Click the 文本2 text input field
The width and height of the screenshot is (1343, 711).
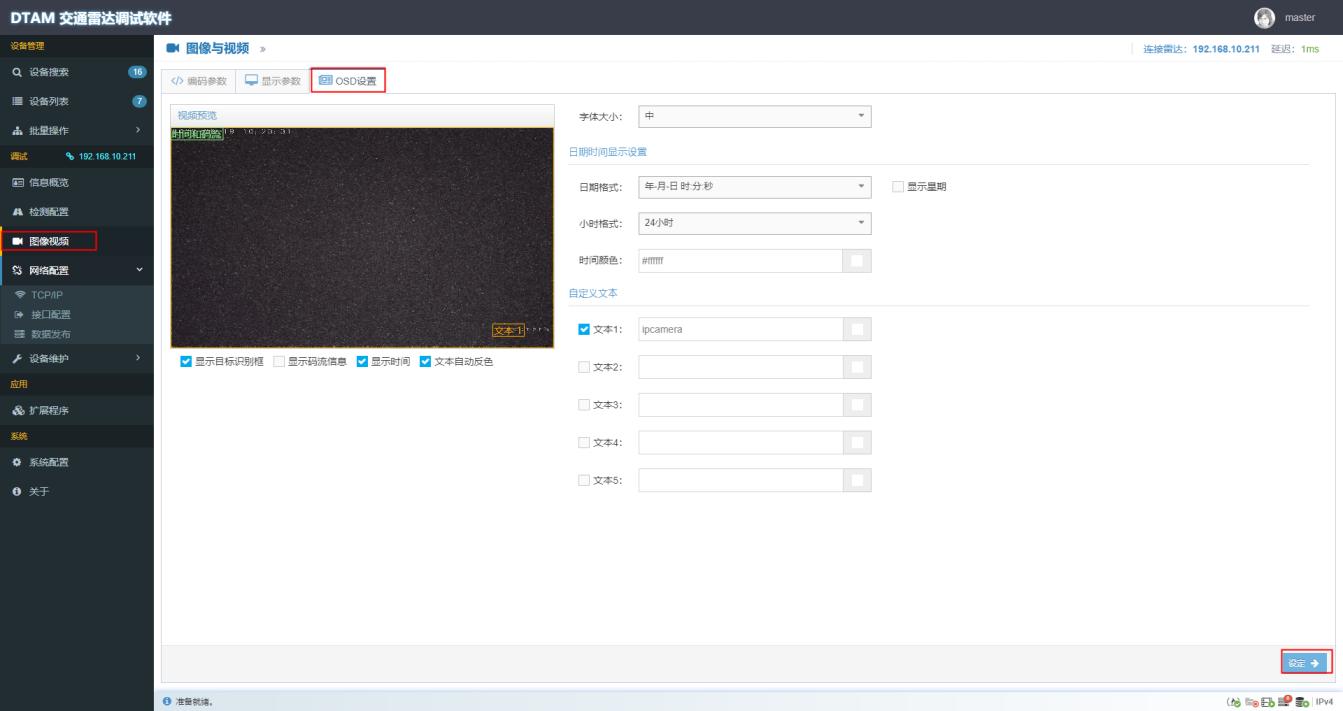pos(740,368)
